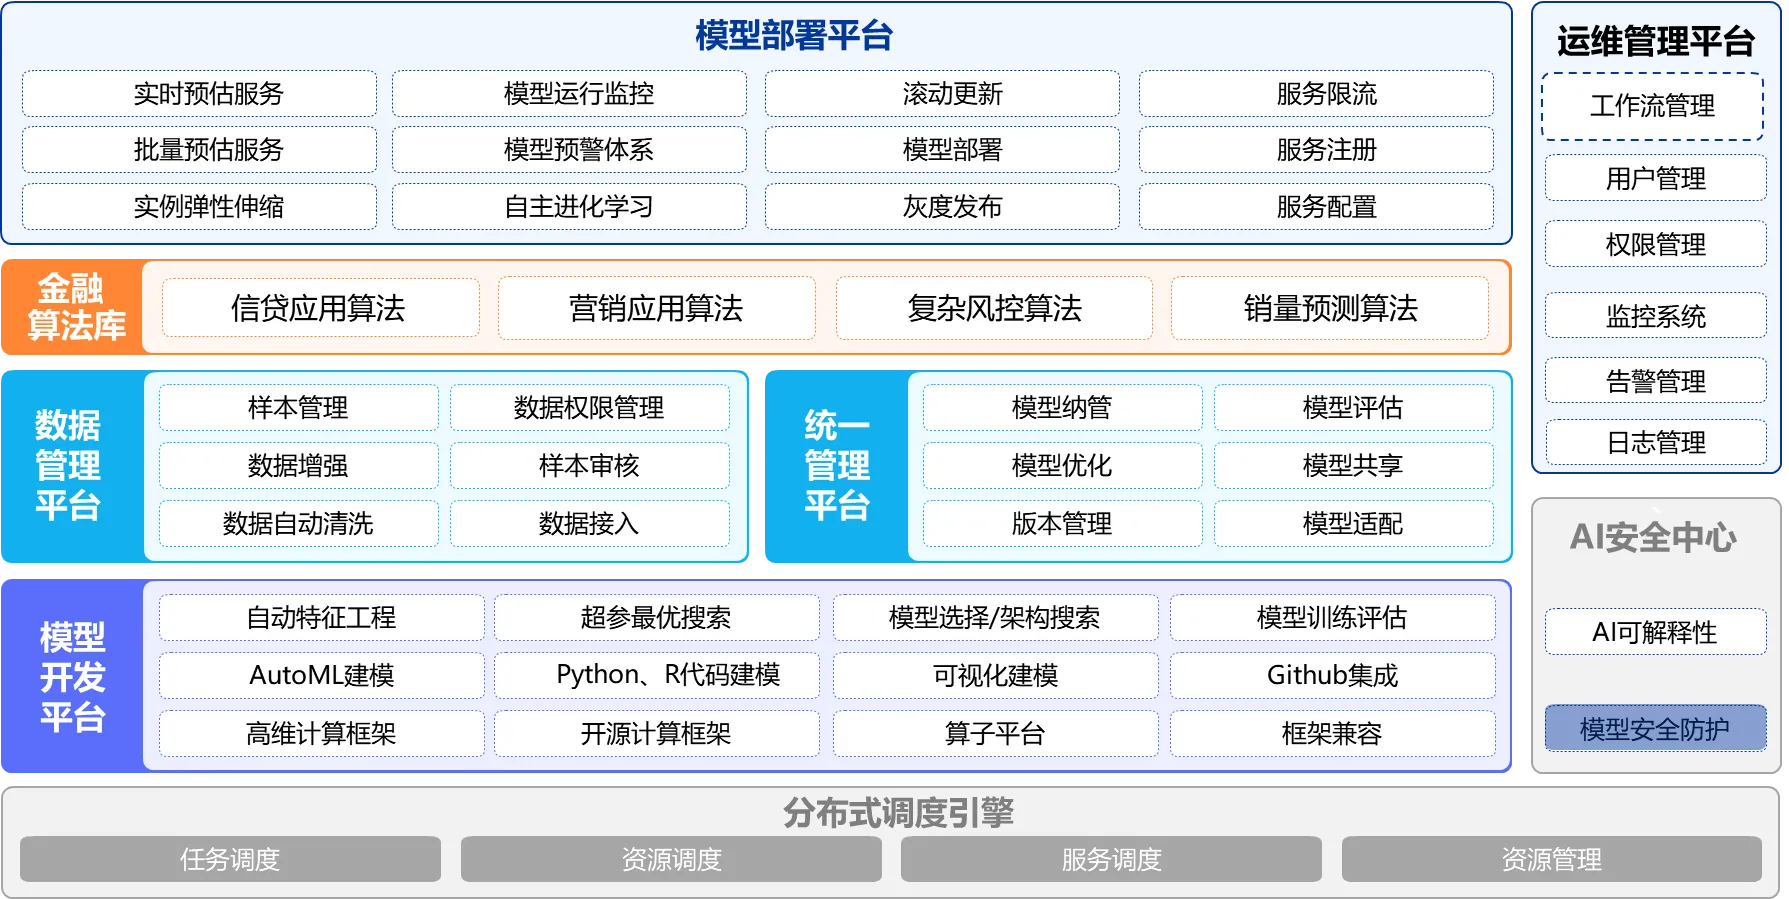Select the 数据自动清洗 box

298,524
